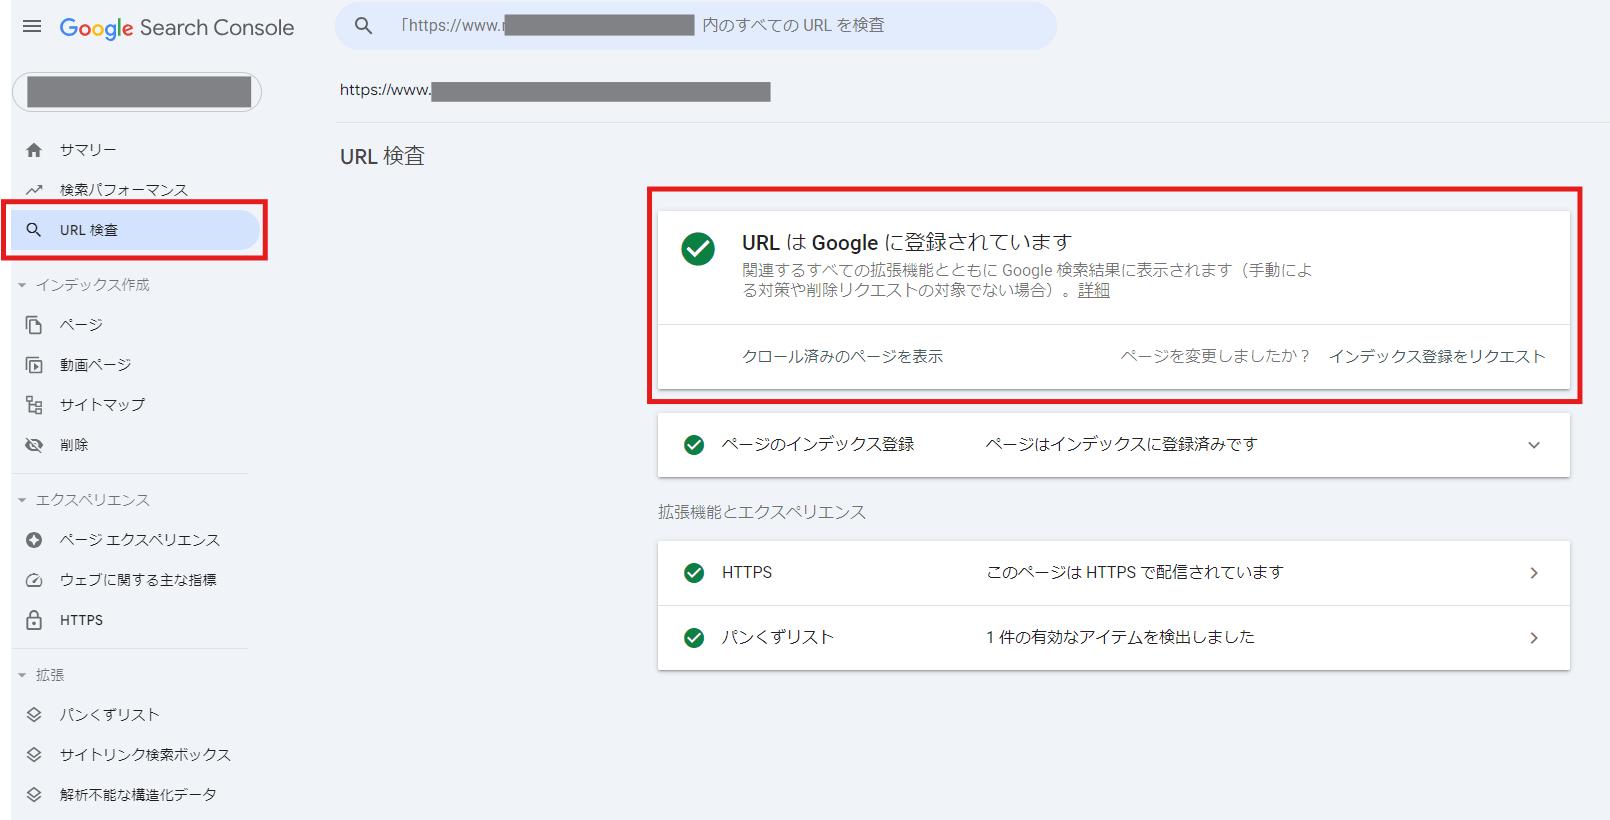Click the 拡張機能とエクスペリエンス heading
1610x820 pixels.
[x=762, y=512]
